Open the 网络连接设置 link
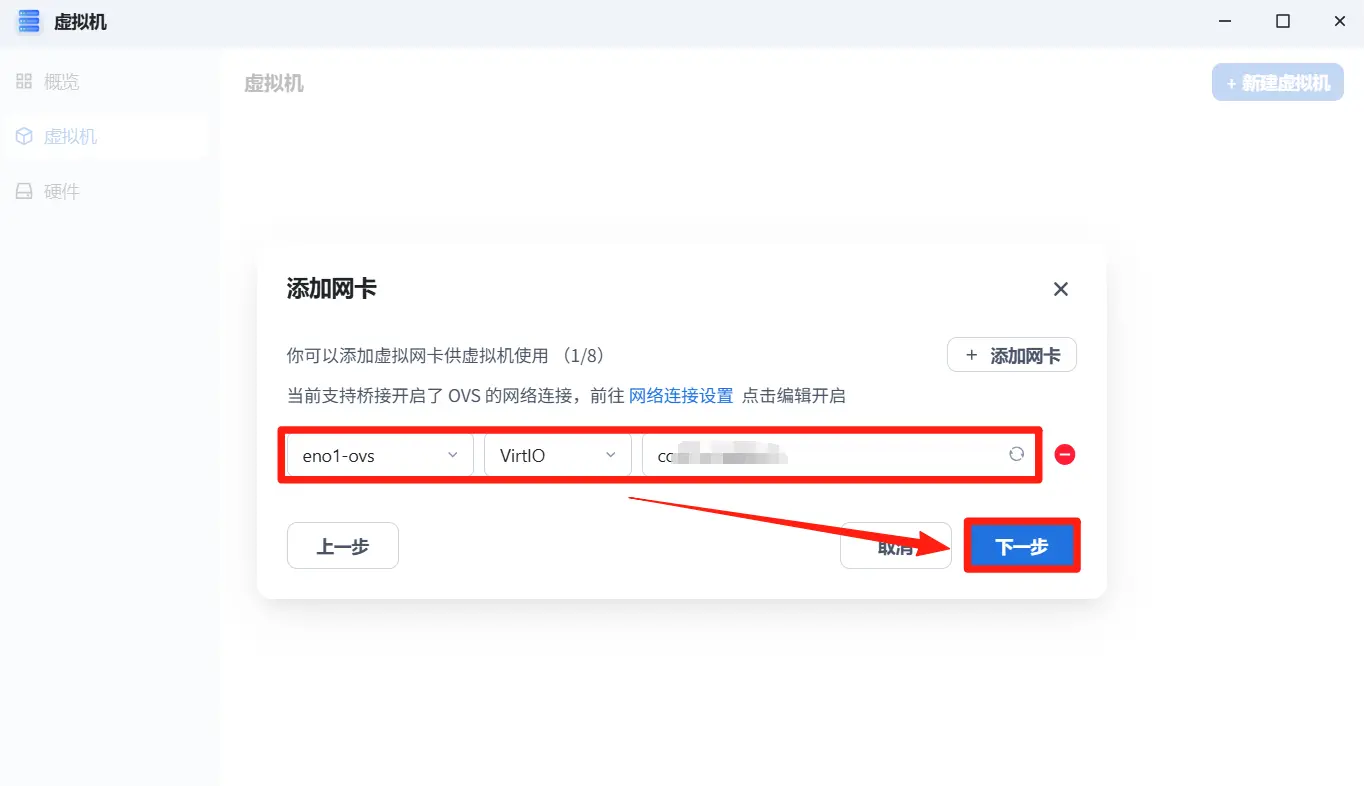Screen dimensions: 1364x786 point(681,396)
